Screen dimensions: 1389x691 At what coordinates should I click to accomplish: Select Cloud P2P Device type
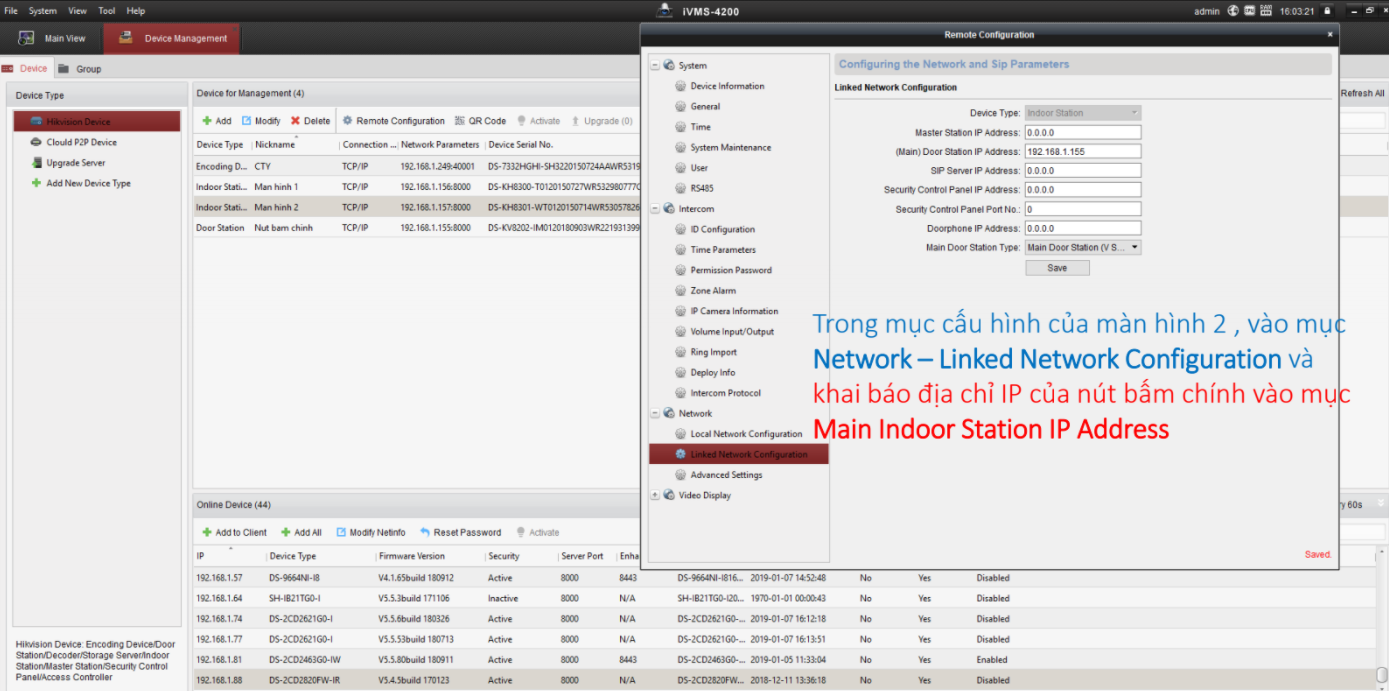(81, 142)
